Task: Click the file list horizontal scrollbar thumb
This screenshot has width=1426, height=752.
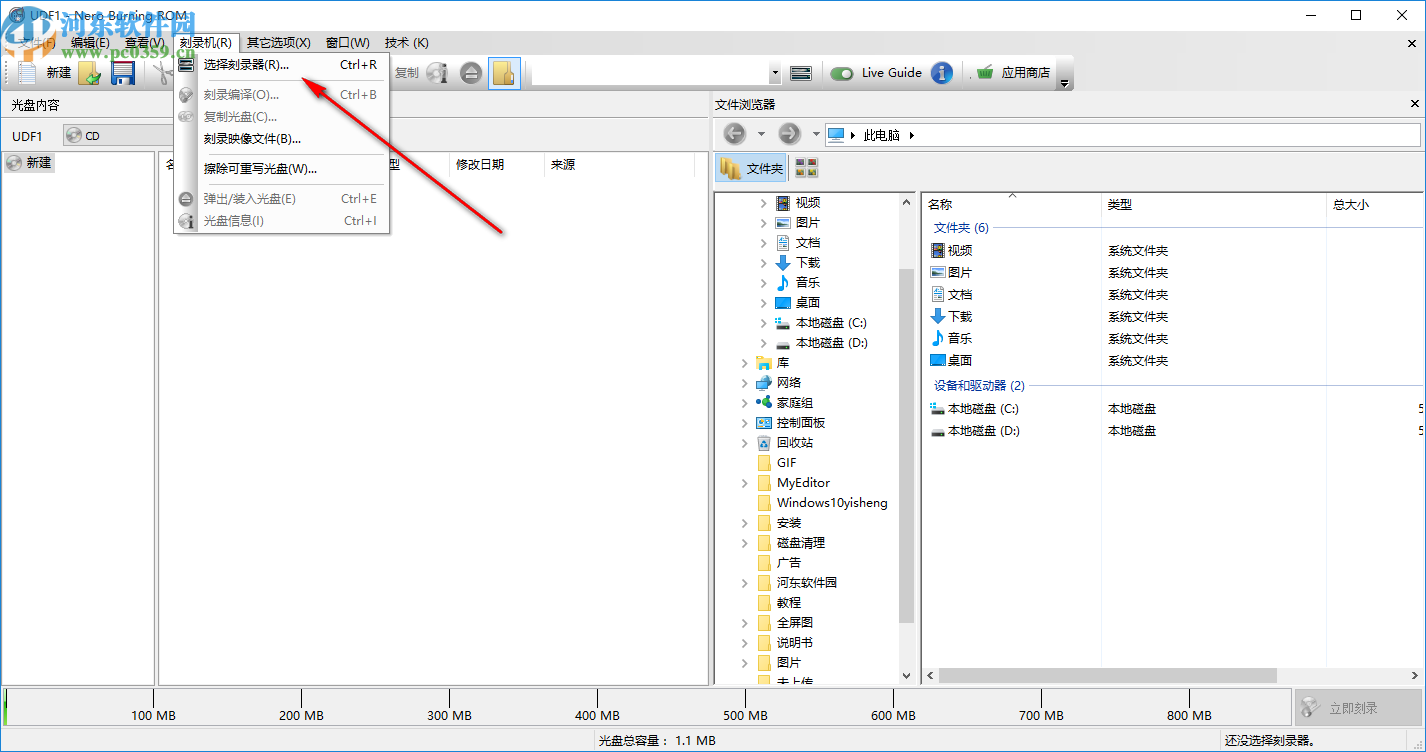Action: coord(1108,676)
